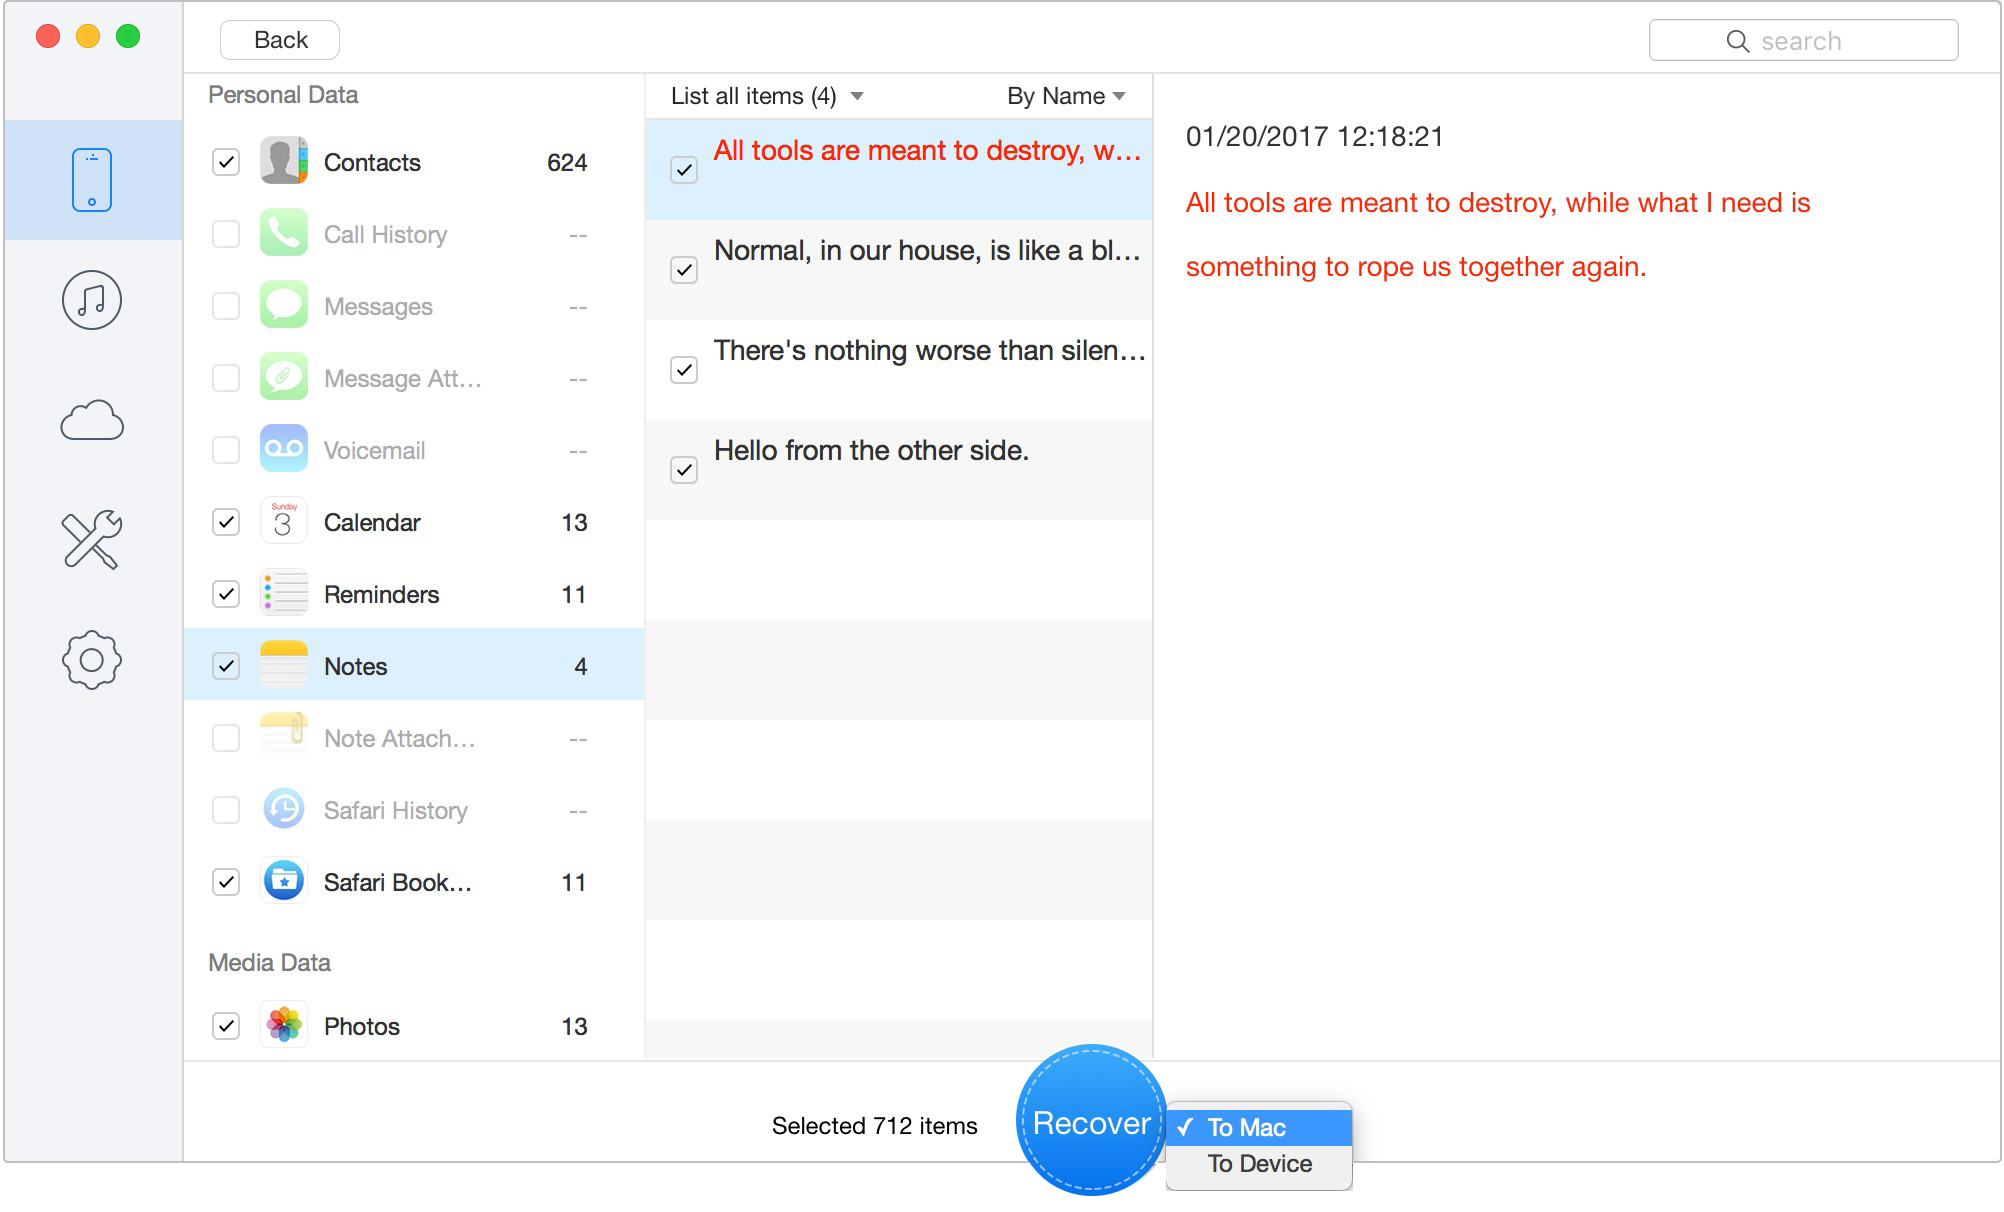Screen dimensions: 2004x1212
Task: Choose 'To Device' recovery option
Action: [1260, 1164]
